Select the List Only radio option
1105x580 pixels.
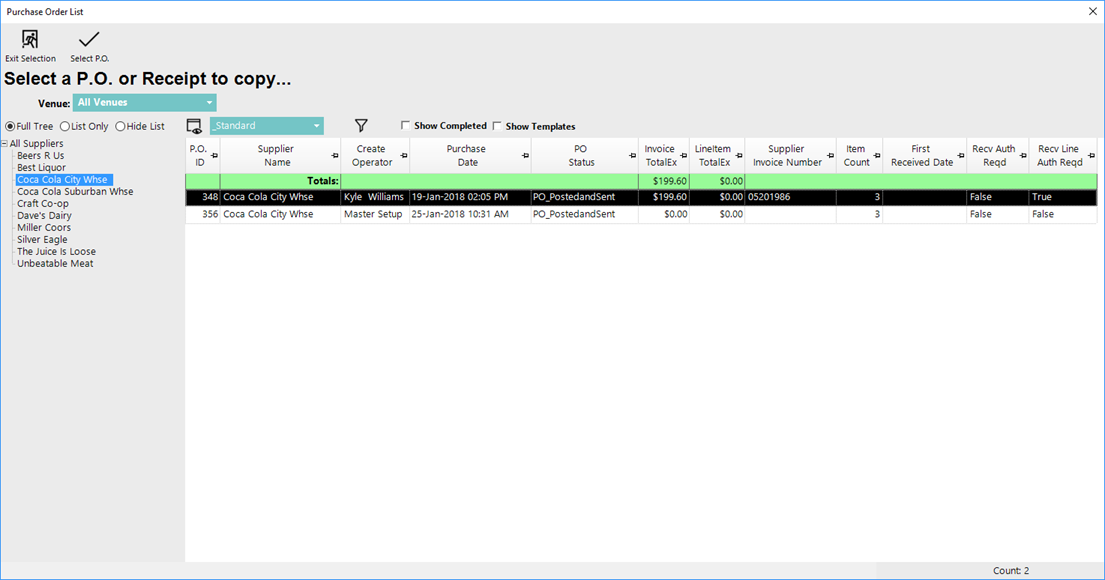tap(65, 127)
